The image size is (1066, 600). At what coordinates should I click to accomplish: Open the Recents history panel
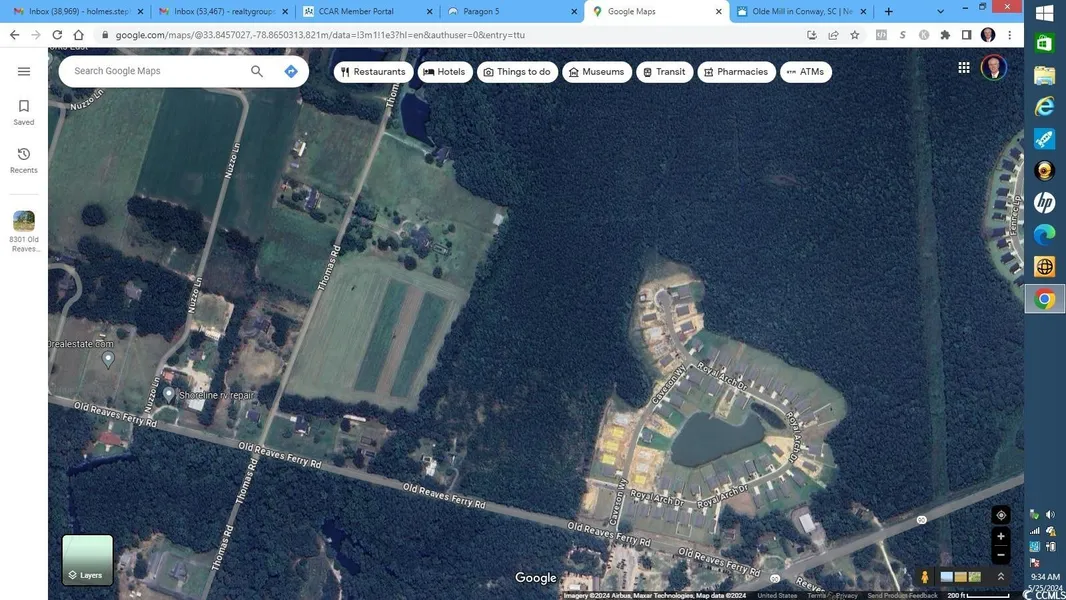coord(24,160)
